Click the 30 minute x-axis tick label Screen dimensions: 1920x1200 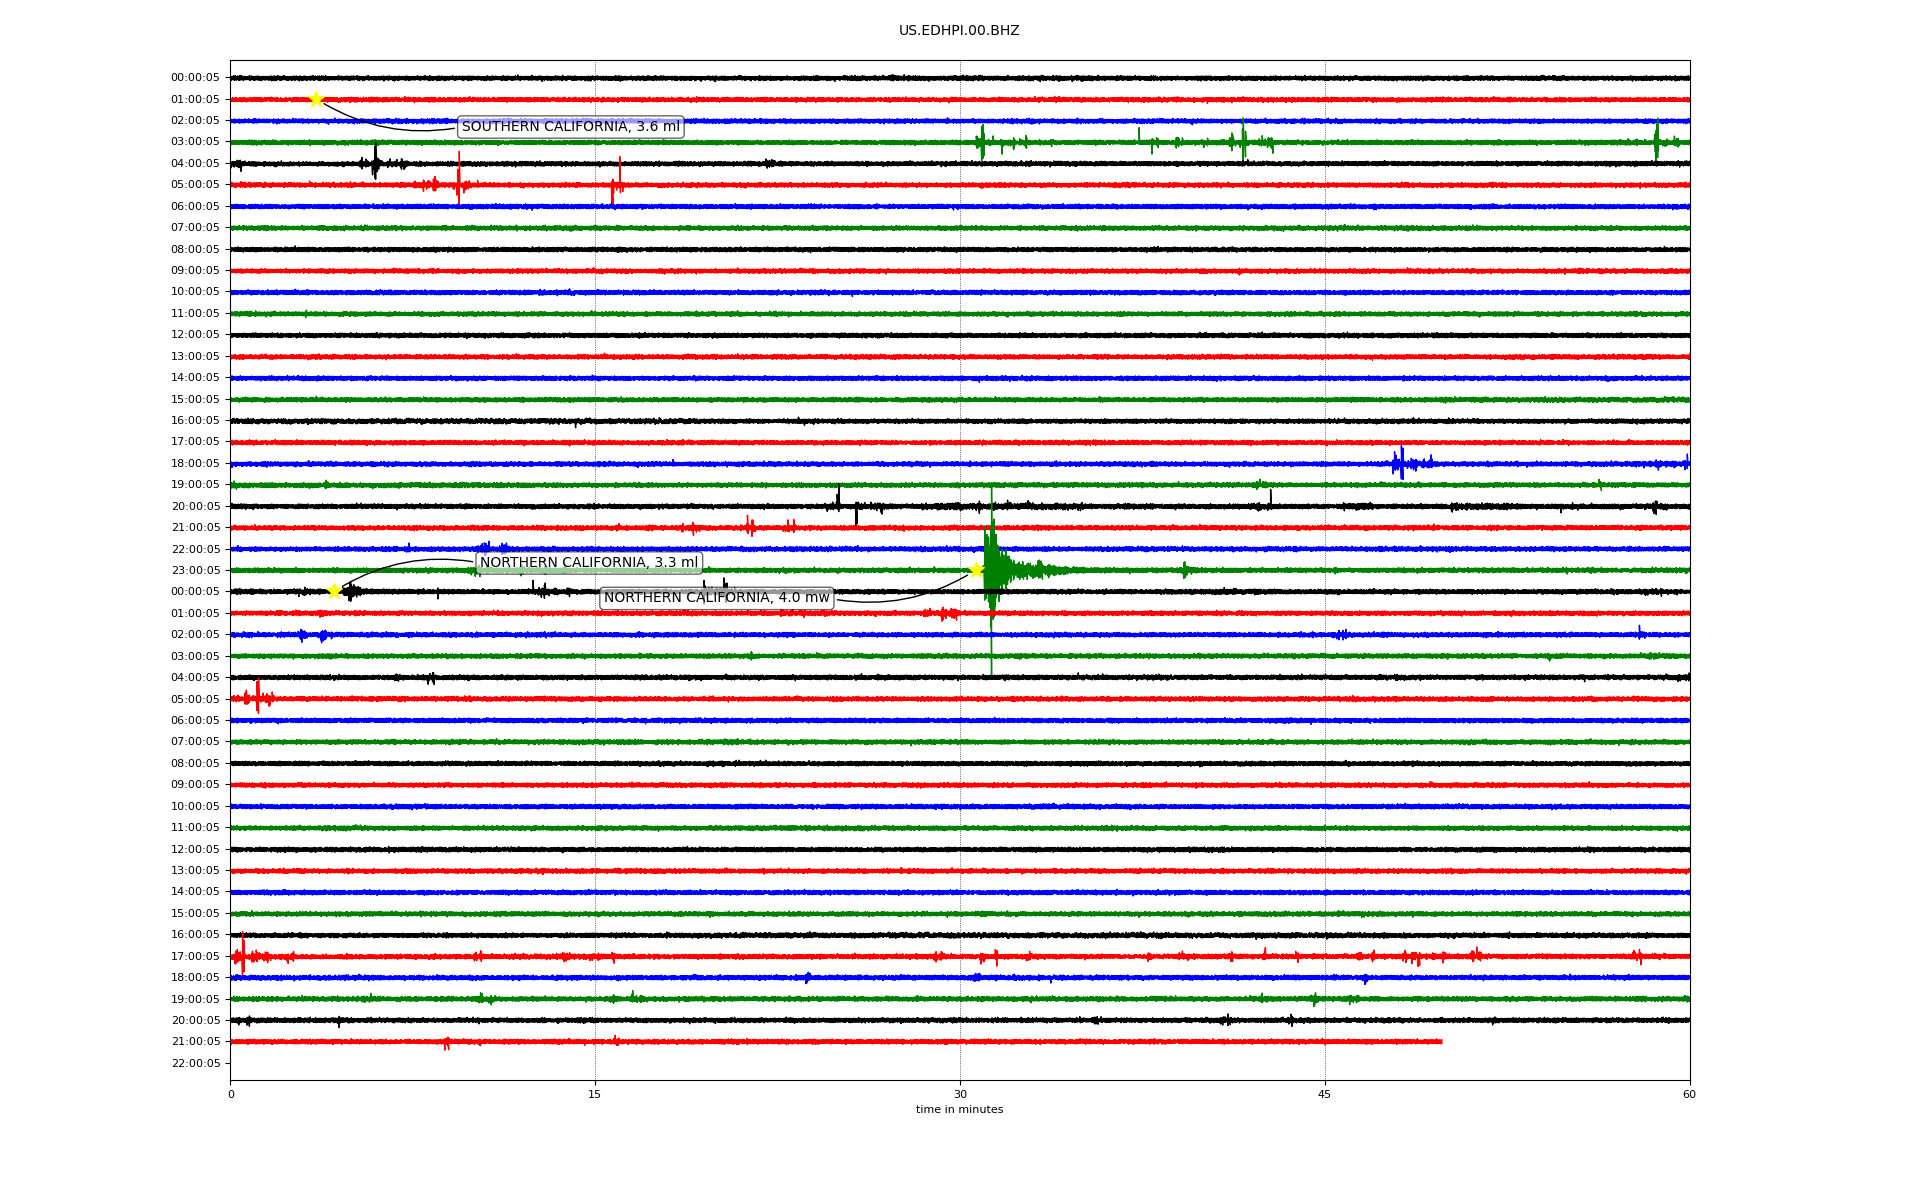point(960,1094)
